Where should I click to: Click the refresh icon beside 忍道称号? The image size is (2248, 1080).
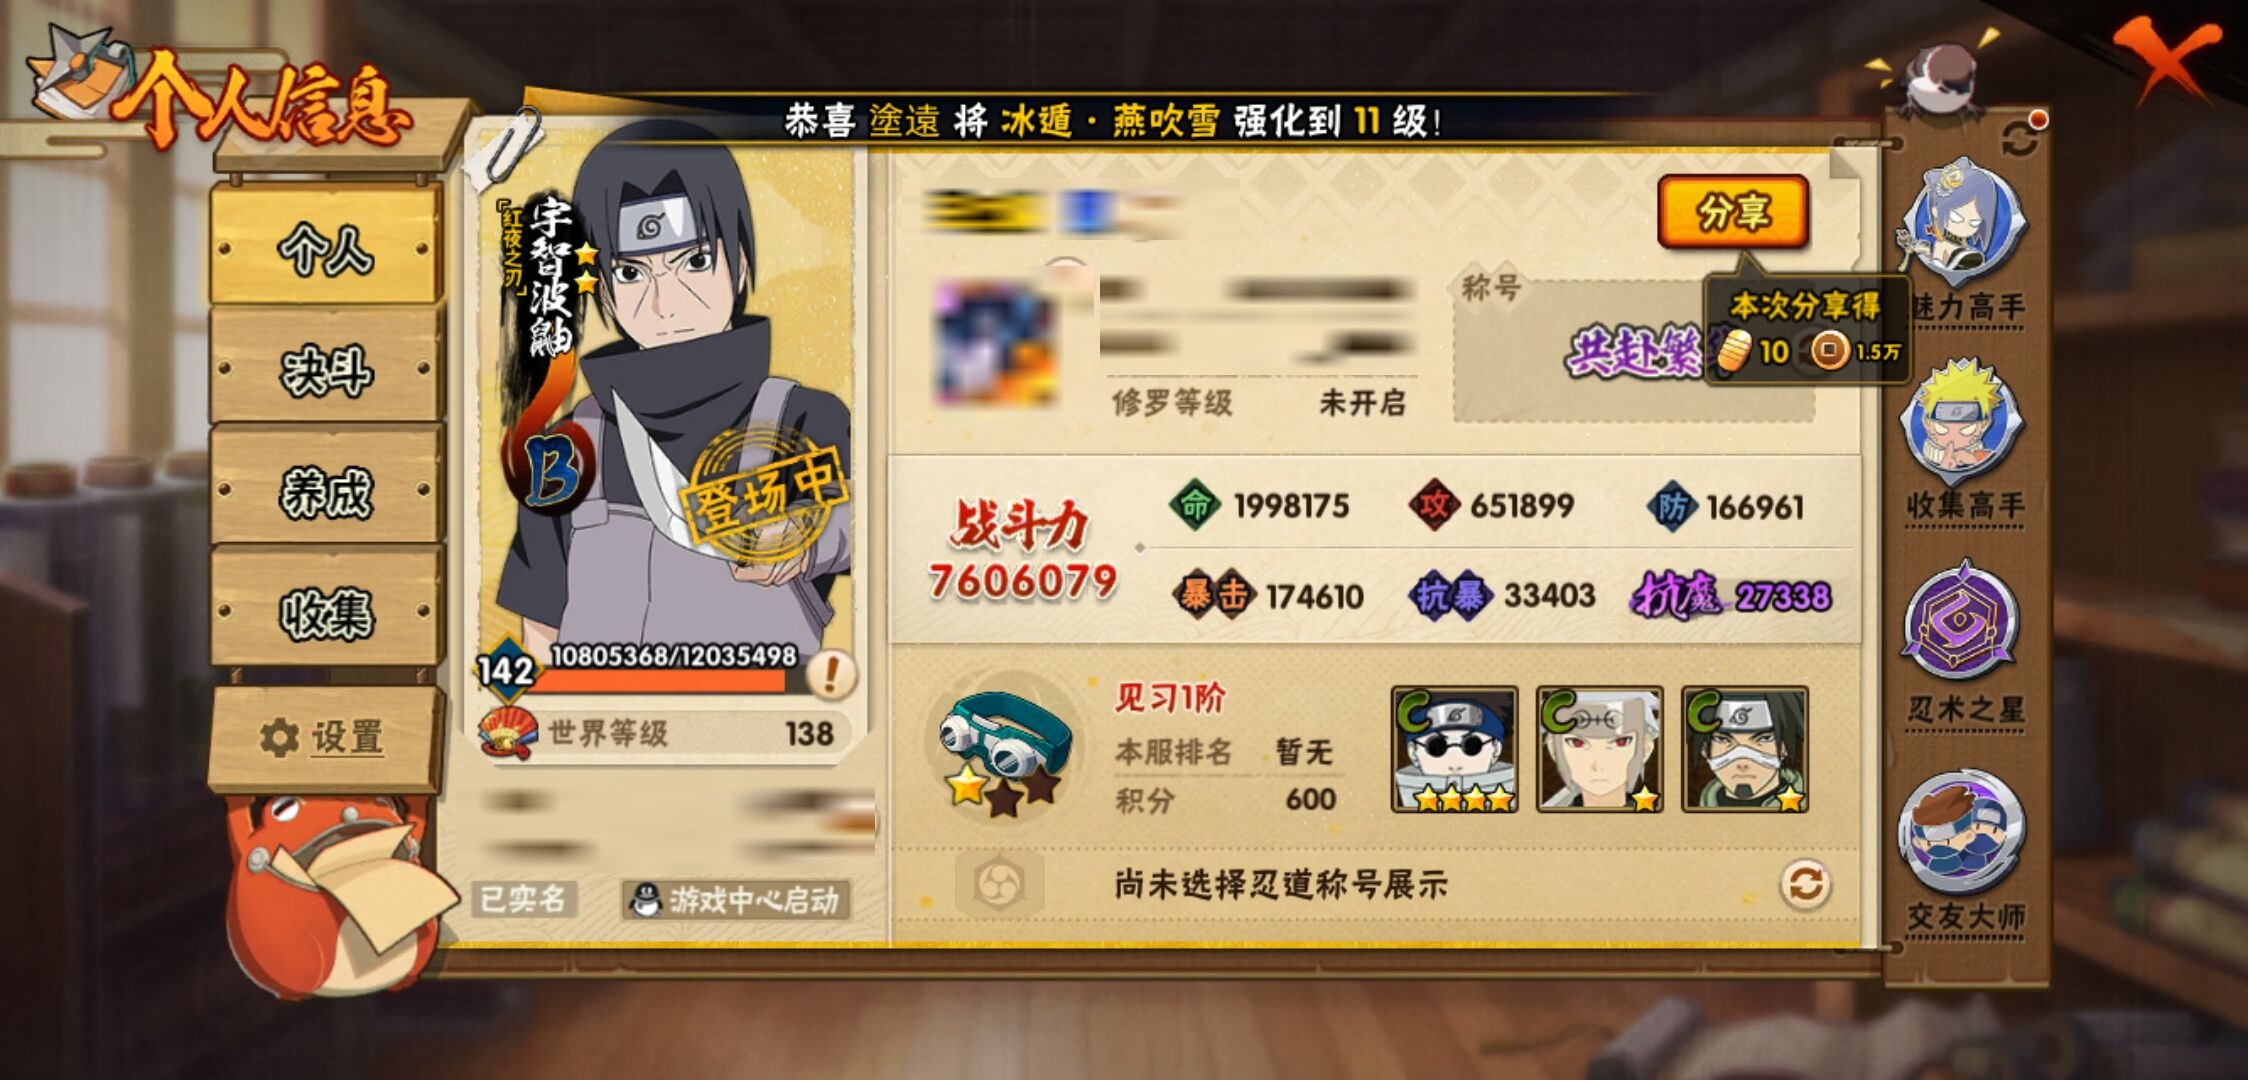click(x=1805, y=885)
